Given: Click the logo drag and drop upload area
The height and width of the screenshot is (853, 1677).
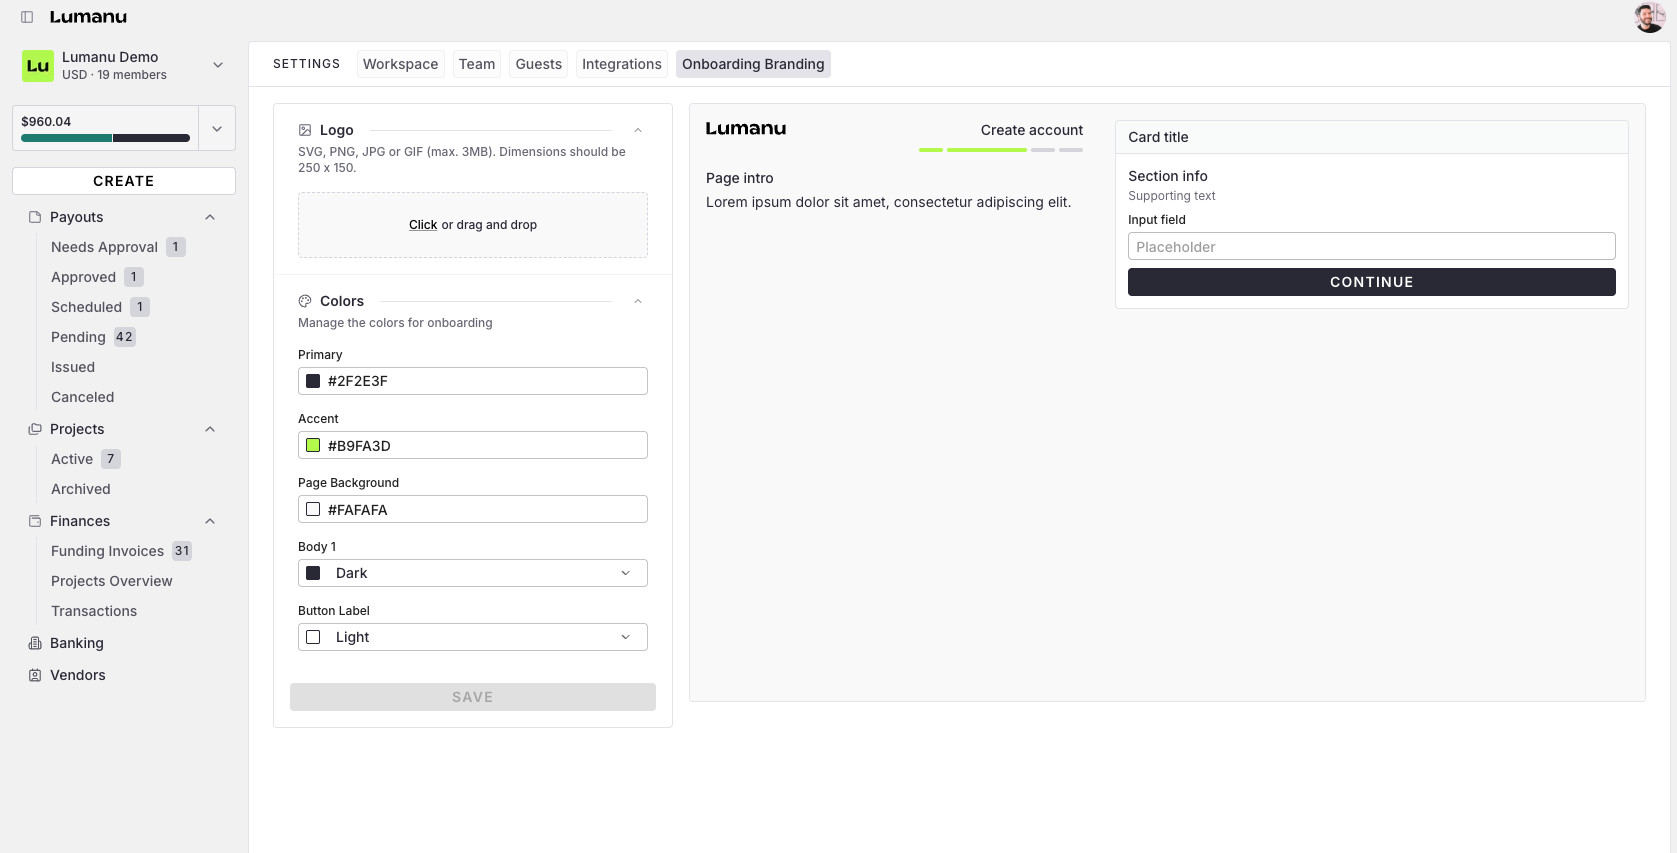Looking at the screenshot, I should click(473, 225).
